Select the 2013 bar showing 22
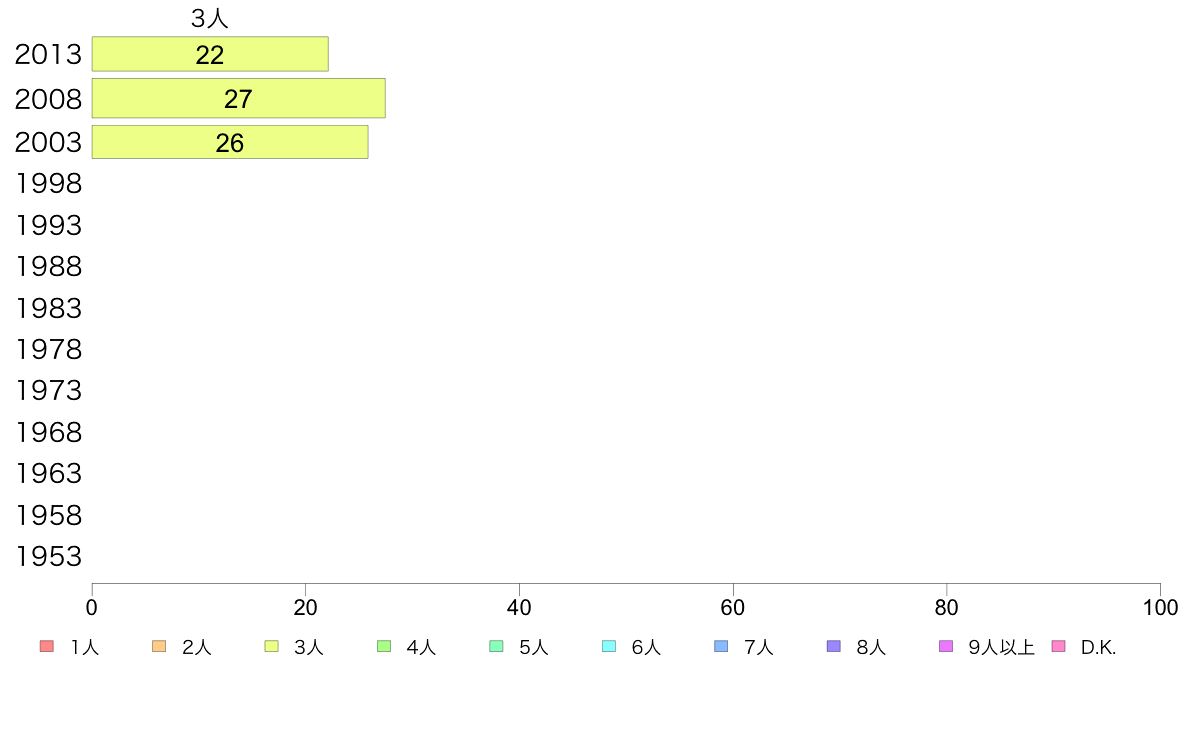Image resolution: width=1188 pixels, height=736 pixels. coord(210,55)
